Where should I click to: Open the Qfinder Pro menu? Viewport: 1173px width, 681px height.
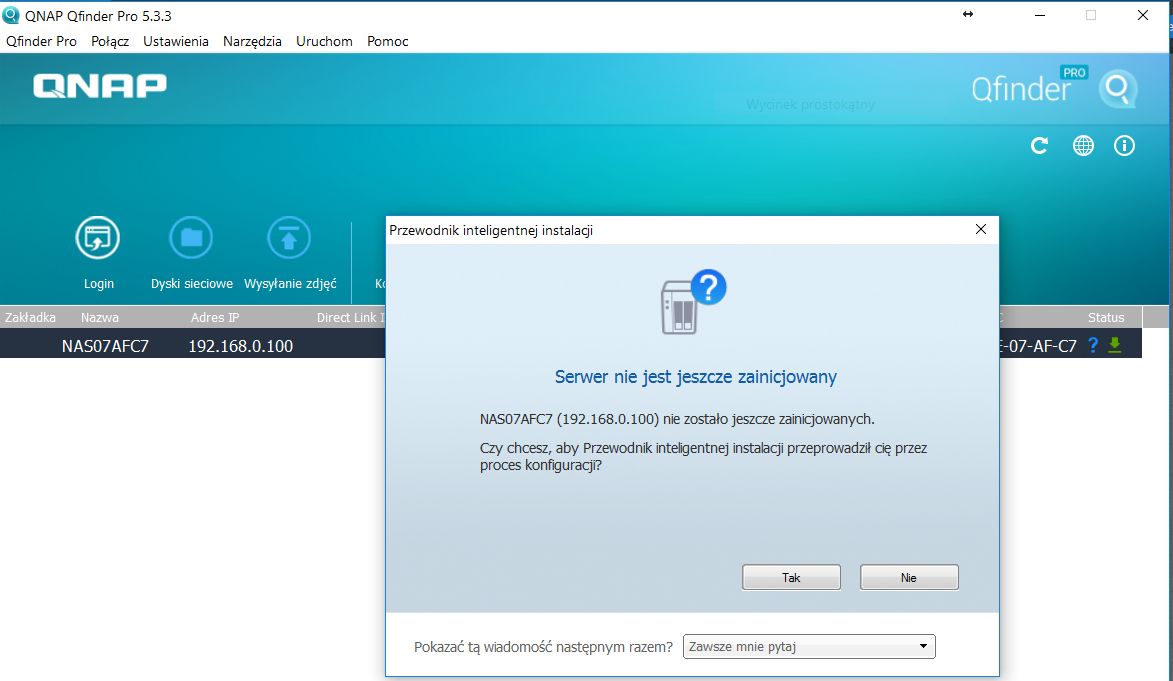(41, 41)
